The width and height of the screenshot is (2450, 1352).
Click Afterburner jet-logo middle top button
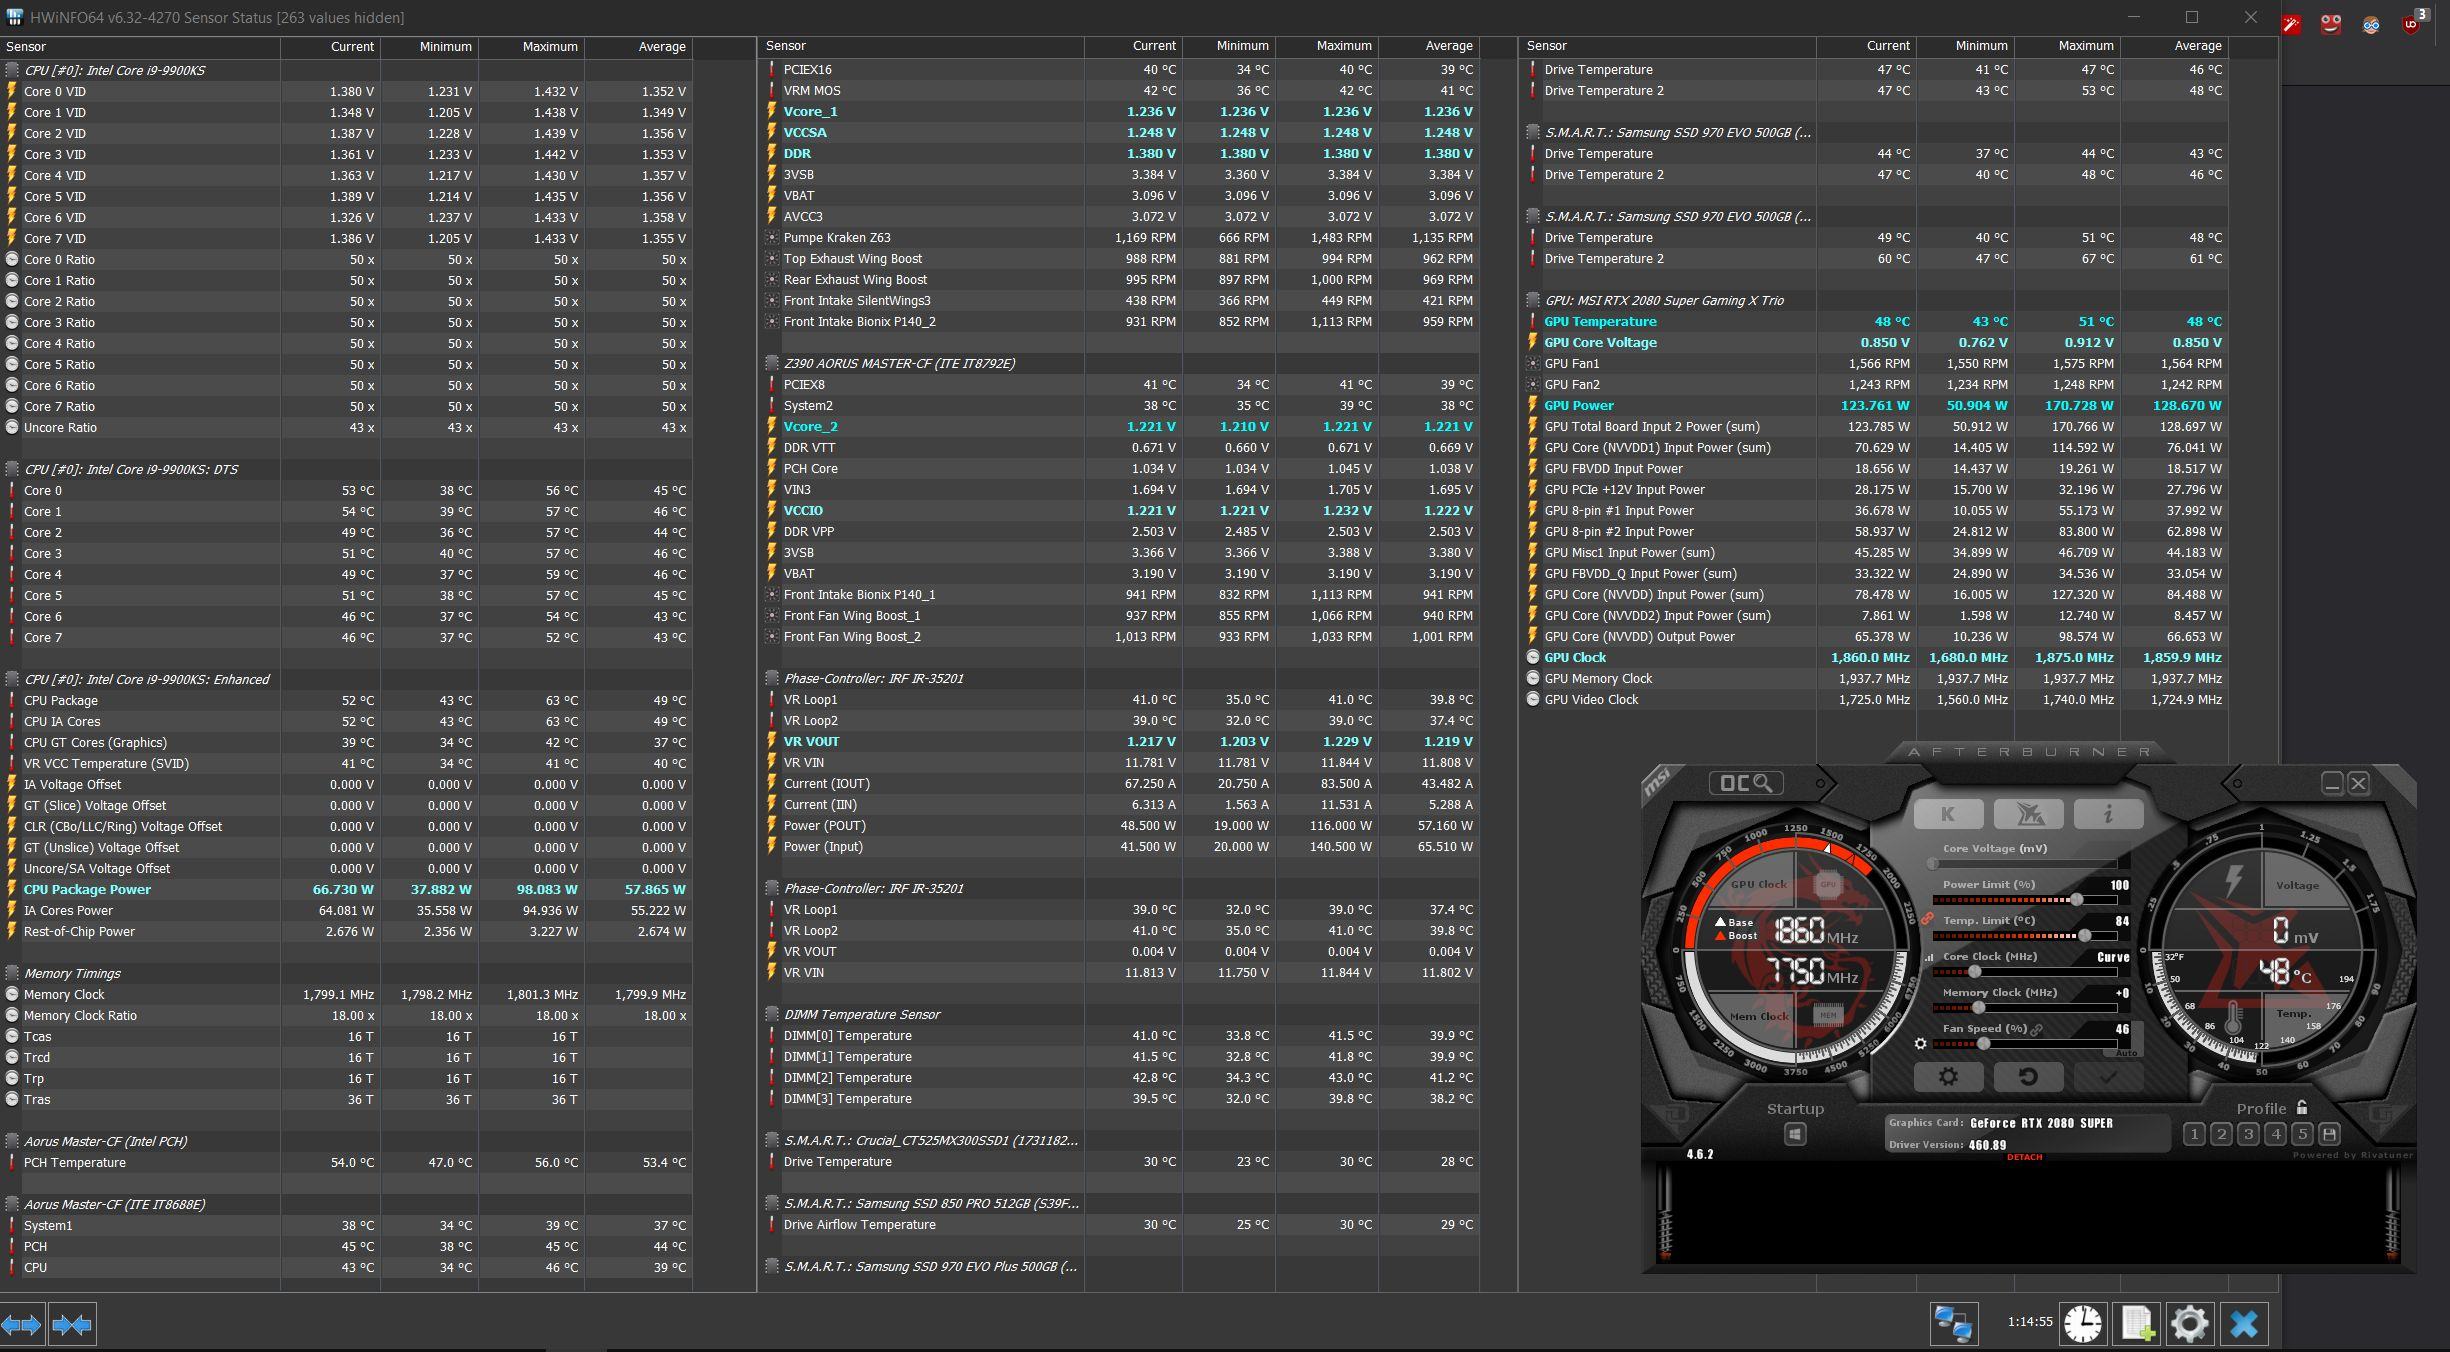(x=2028, y=814)
